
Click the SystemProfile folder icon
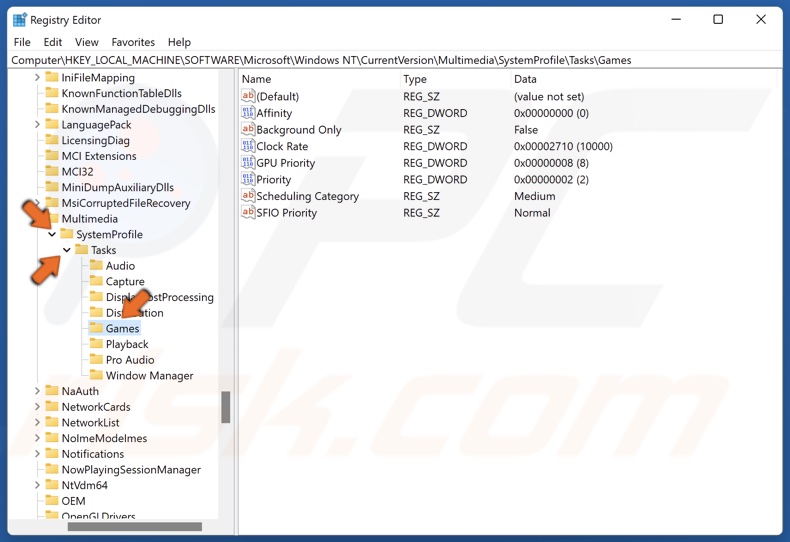(67, 234)
